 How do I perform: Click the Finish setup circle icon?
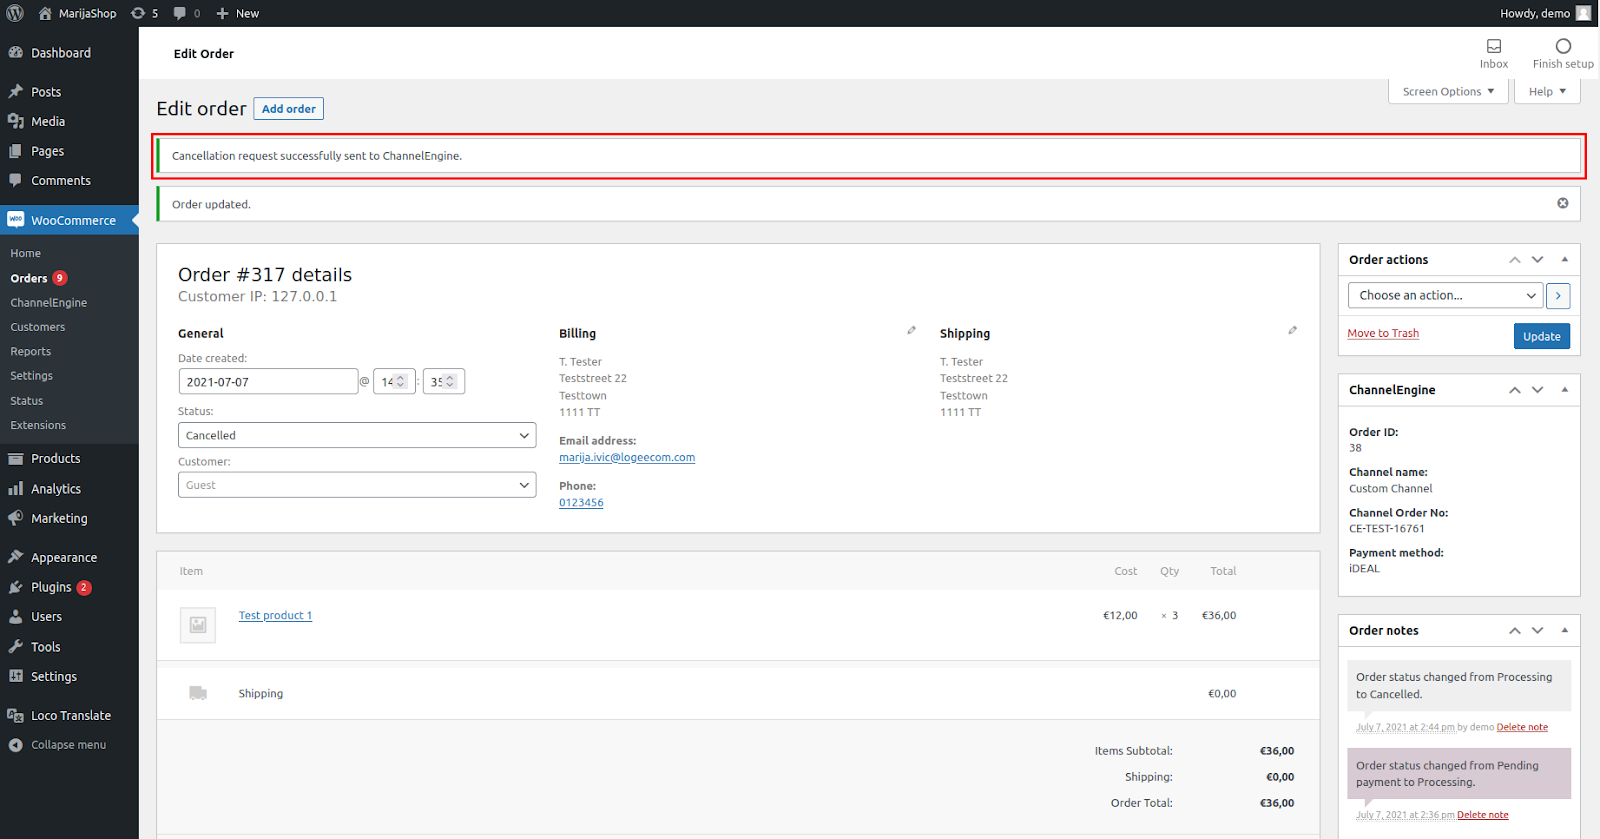[x=1563, y=47]
